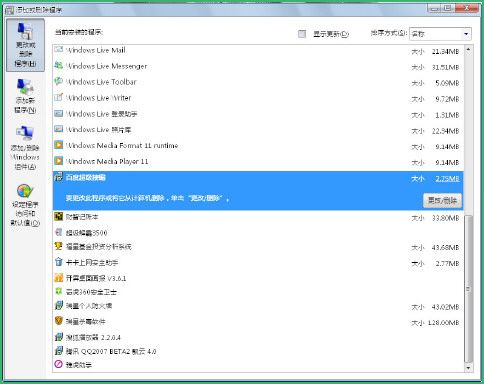Click the installer icon beside the 2.2.0.4 entry

coord(59,337)
